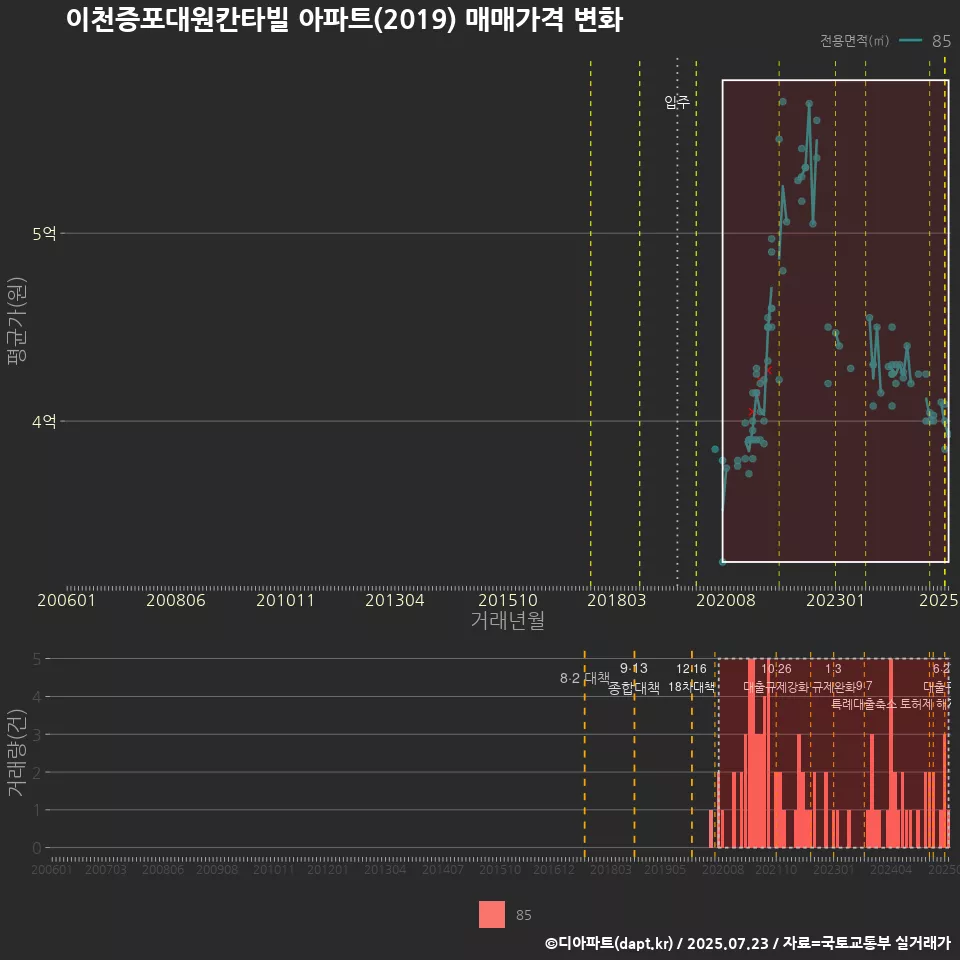Click 200703 on the volume chart x-axis
960x960 pixels.
(x=106, y=869)
